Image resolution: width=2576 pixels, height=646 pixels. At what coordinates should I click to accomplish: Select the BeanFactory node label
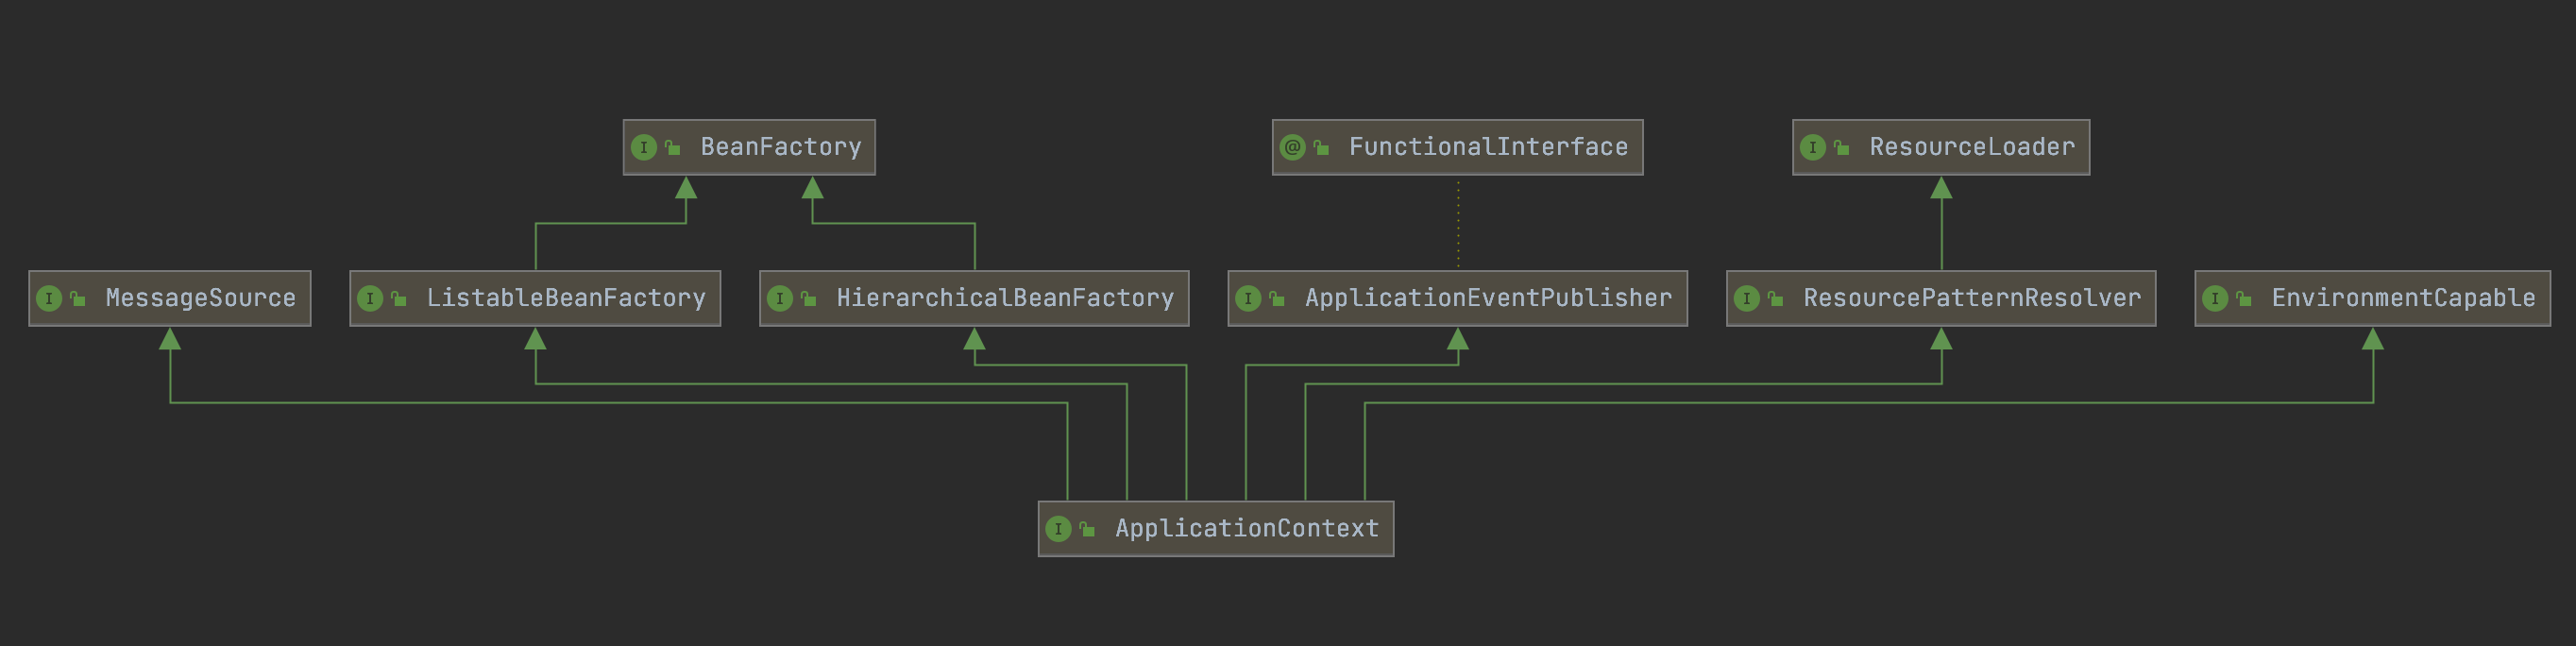pyautogui.click(x=780, y=148)
